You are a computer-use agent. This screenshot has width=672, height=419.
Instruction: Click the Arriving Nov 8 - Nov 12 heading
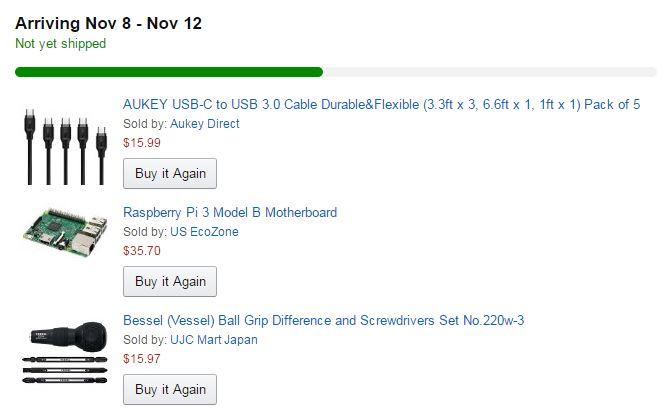tap(108, 23)
